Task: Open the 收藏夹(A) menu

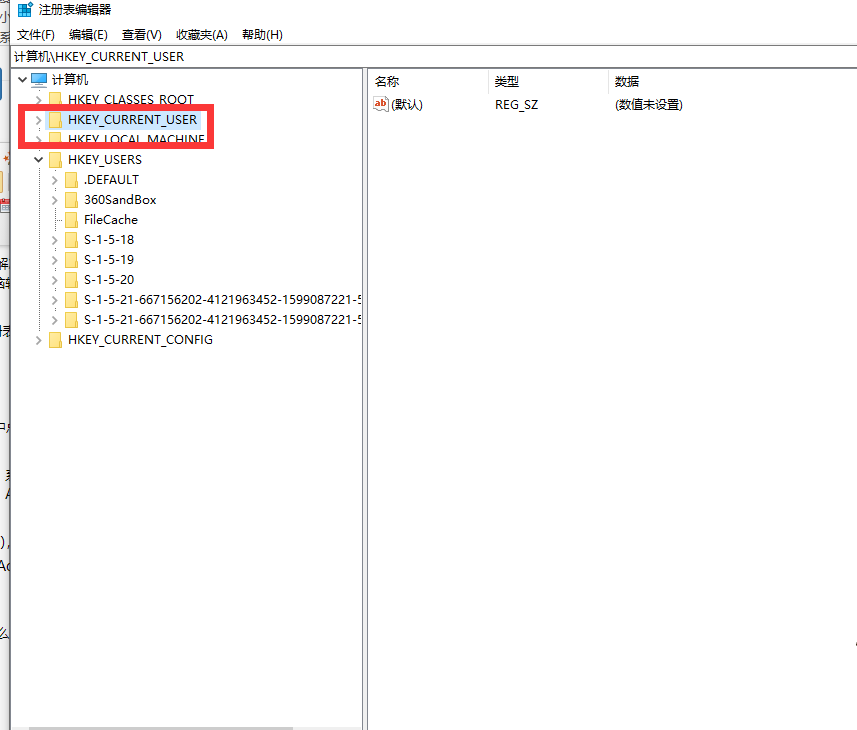Action: 201,34
